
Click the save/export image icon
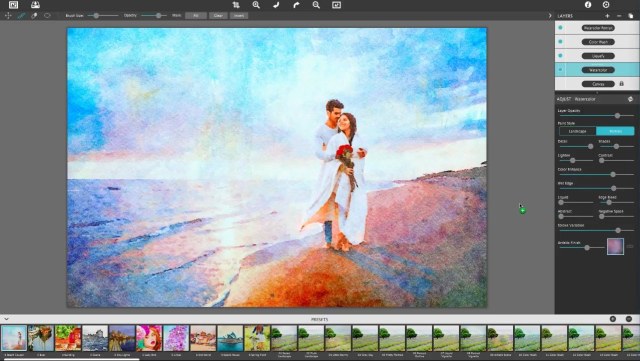pyautogui.click(x=36, y=5)
